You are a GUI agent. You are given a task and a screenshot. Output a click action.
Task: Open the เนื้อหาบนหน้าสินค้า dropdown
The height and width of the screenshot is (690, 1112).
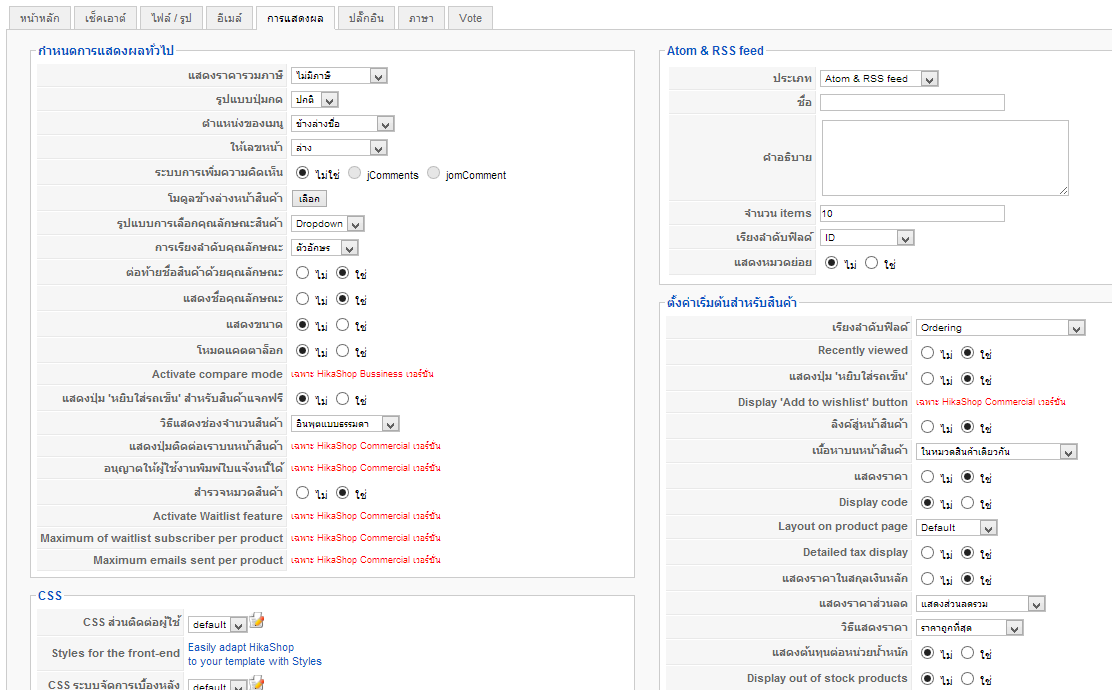click(996, 452)
